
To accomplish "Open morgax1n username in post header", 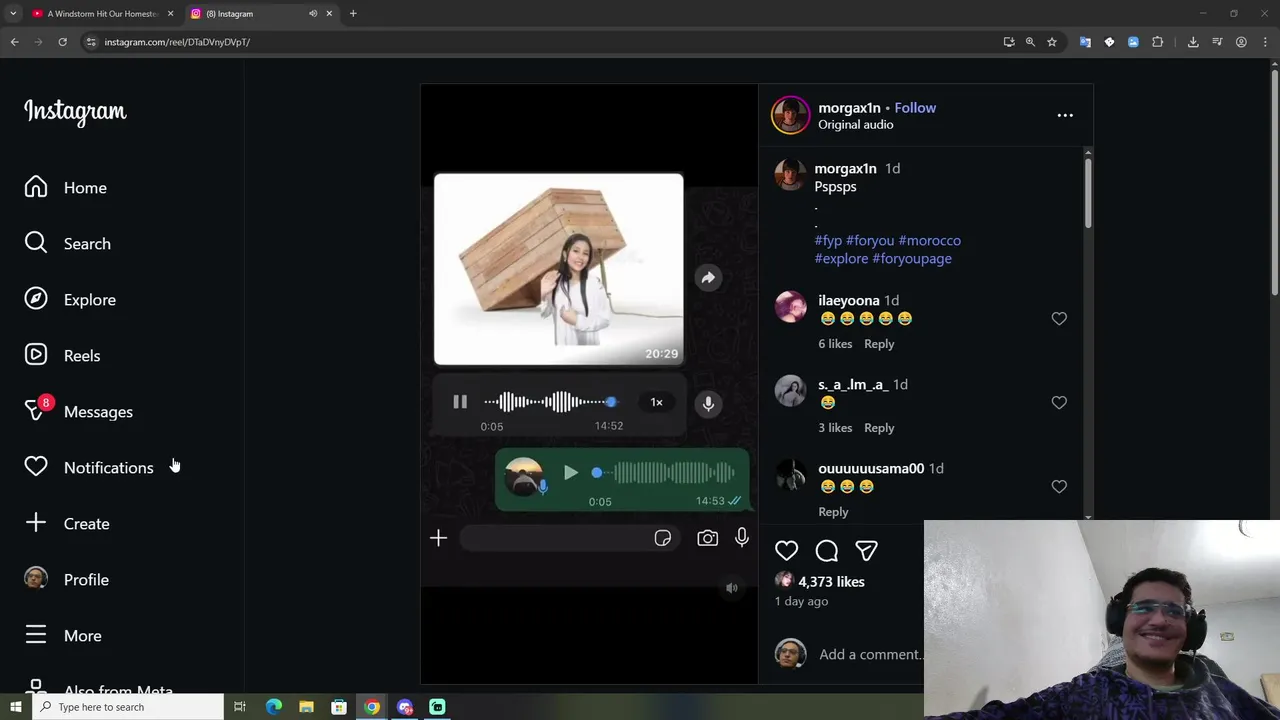I will pyautogui.click(x=849, y=108).
